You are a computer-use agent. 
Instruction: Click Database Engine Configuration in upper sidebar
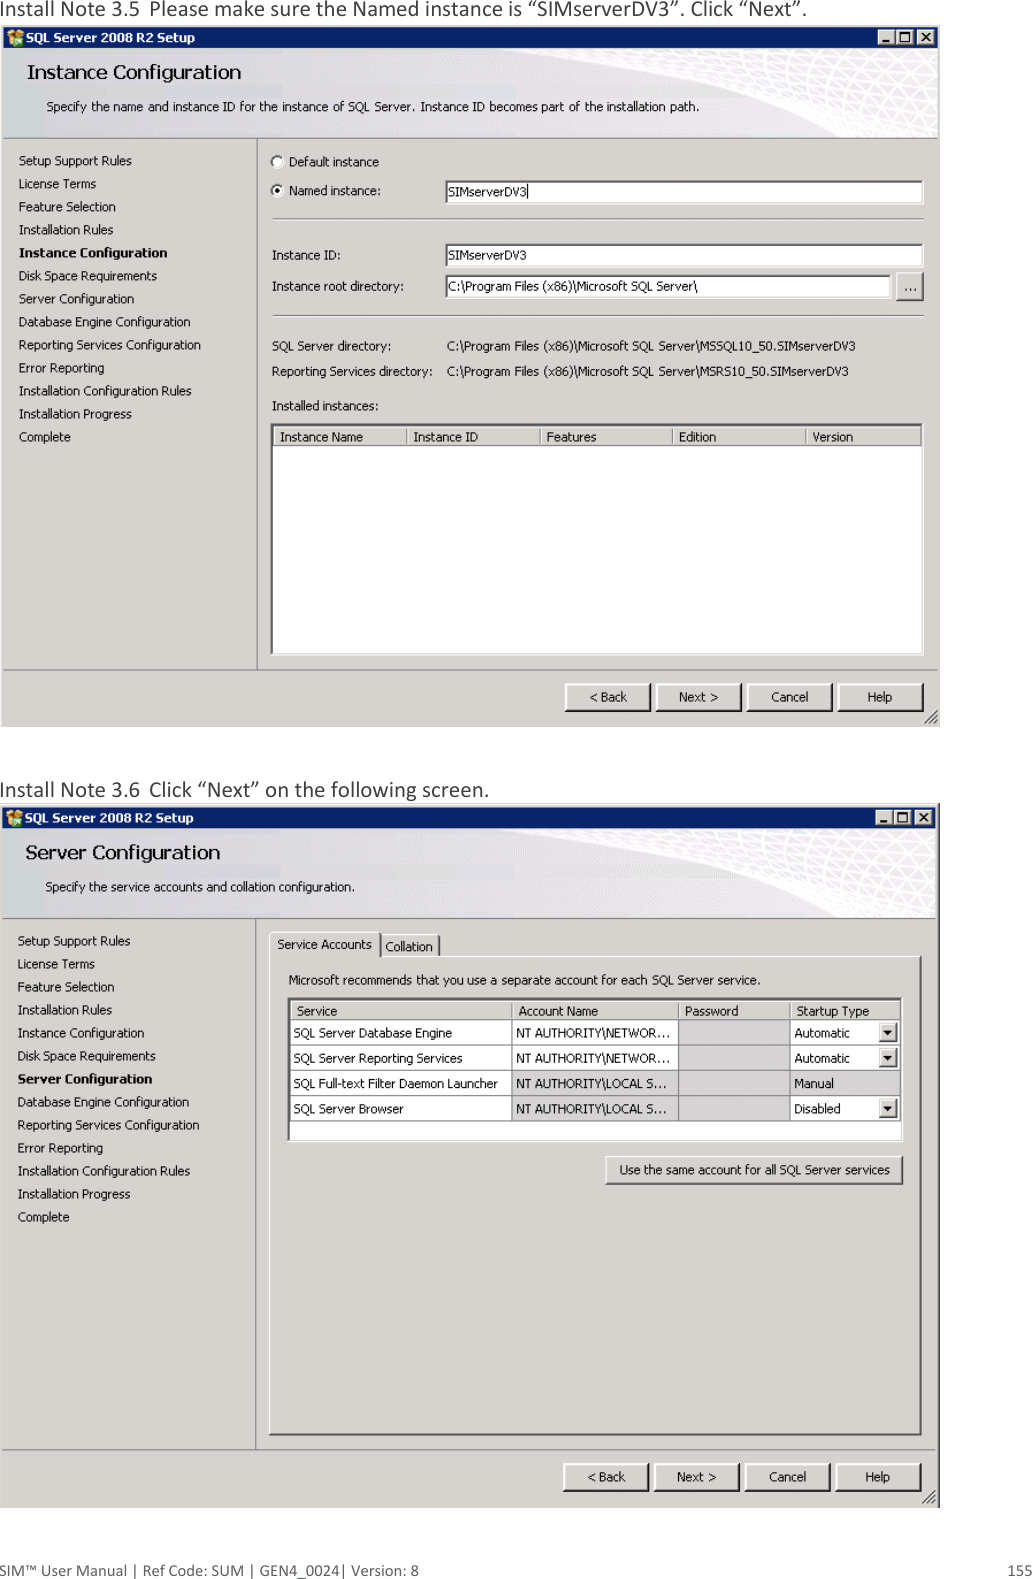pos(104,322)
